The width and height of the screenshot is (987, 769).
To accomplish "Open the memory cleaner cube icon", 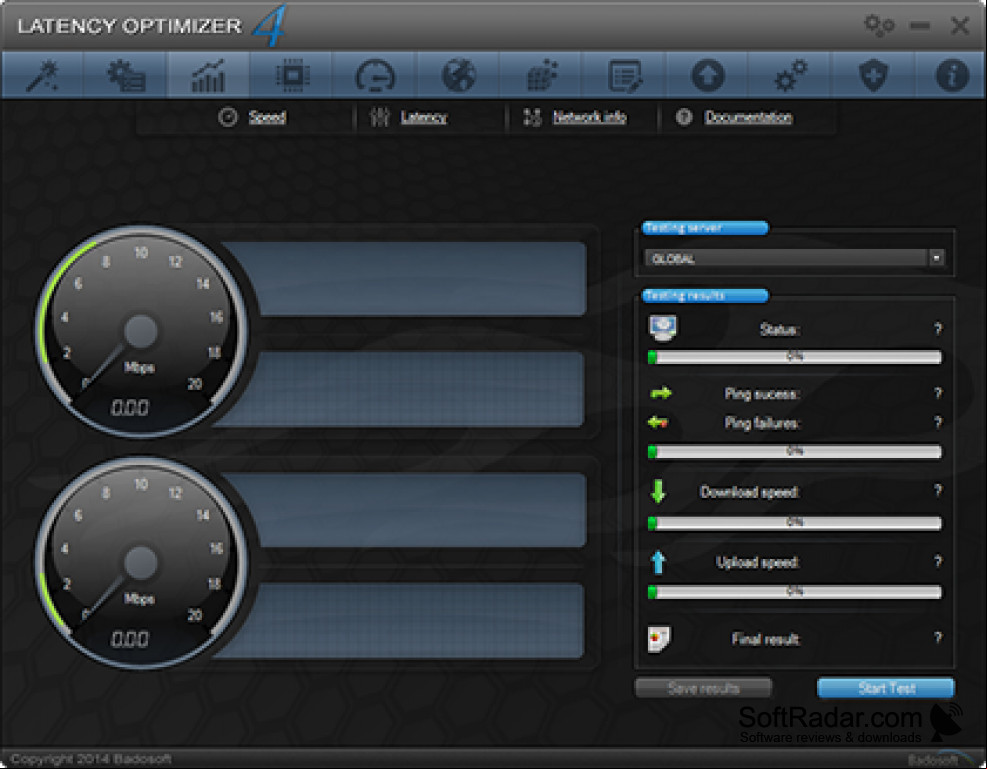I will pos(542,76).
